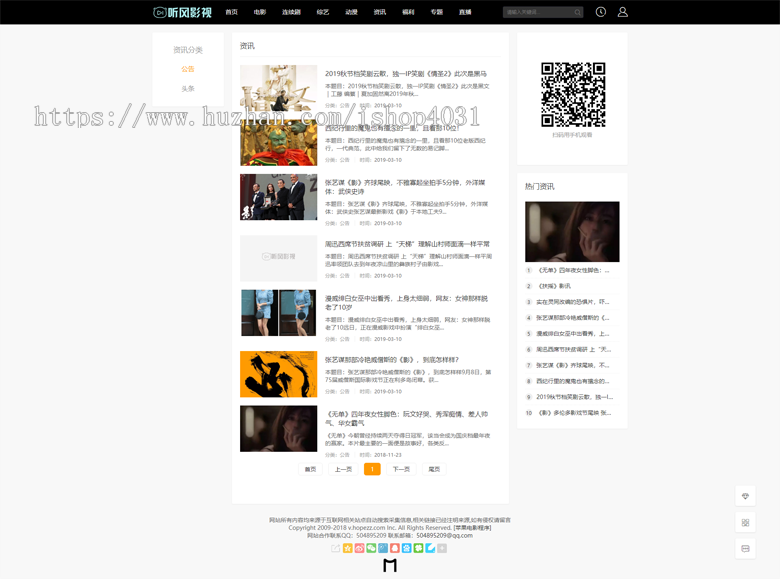Open thumbnail of 2019 comedy article

pos(279,88)
